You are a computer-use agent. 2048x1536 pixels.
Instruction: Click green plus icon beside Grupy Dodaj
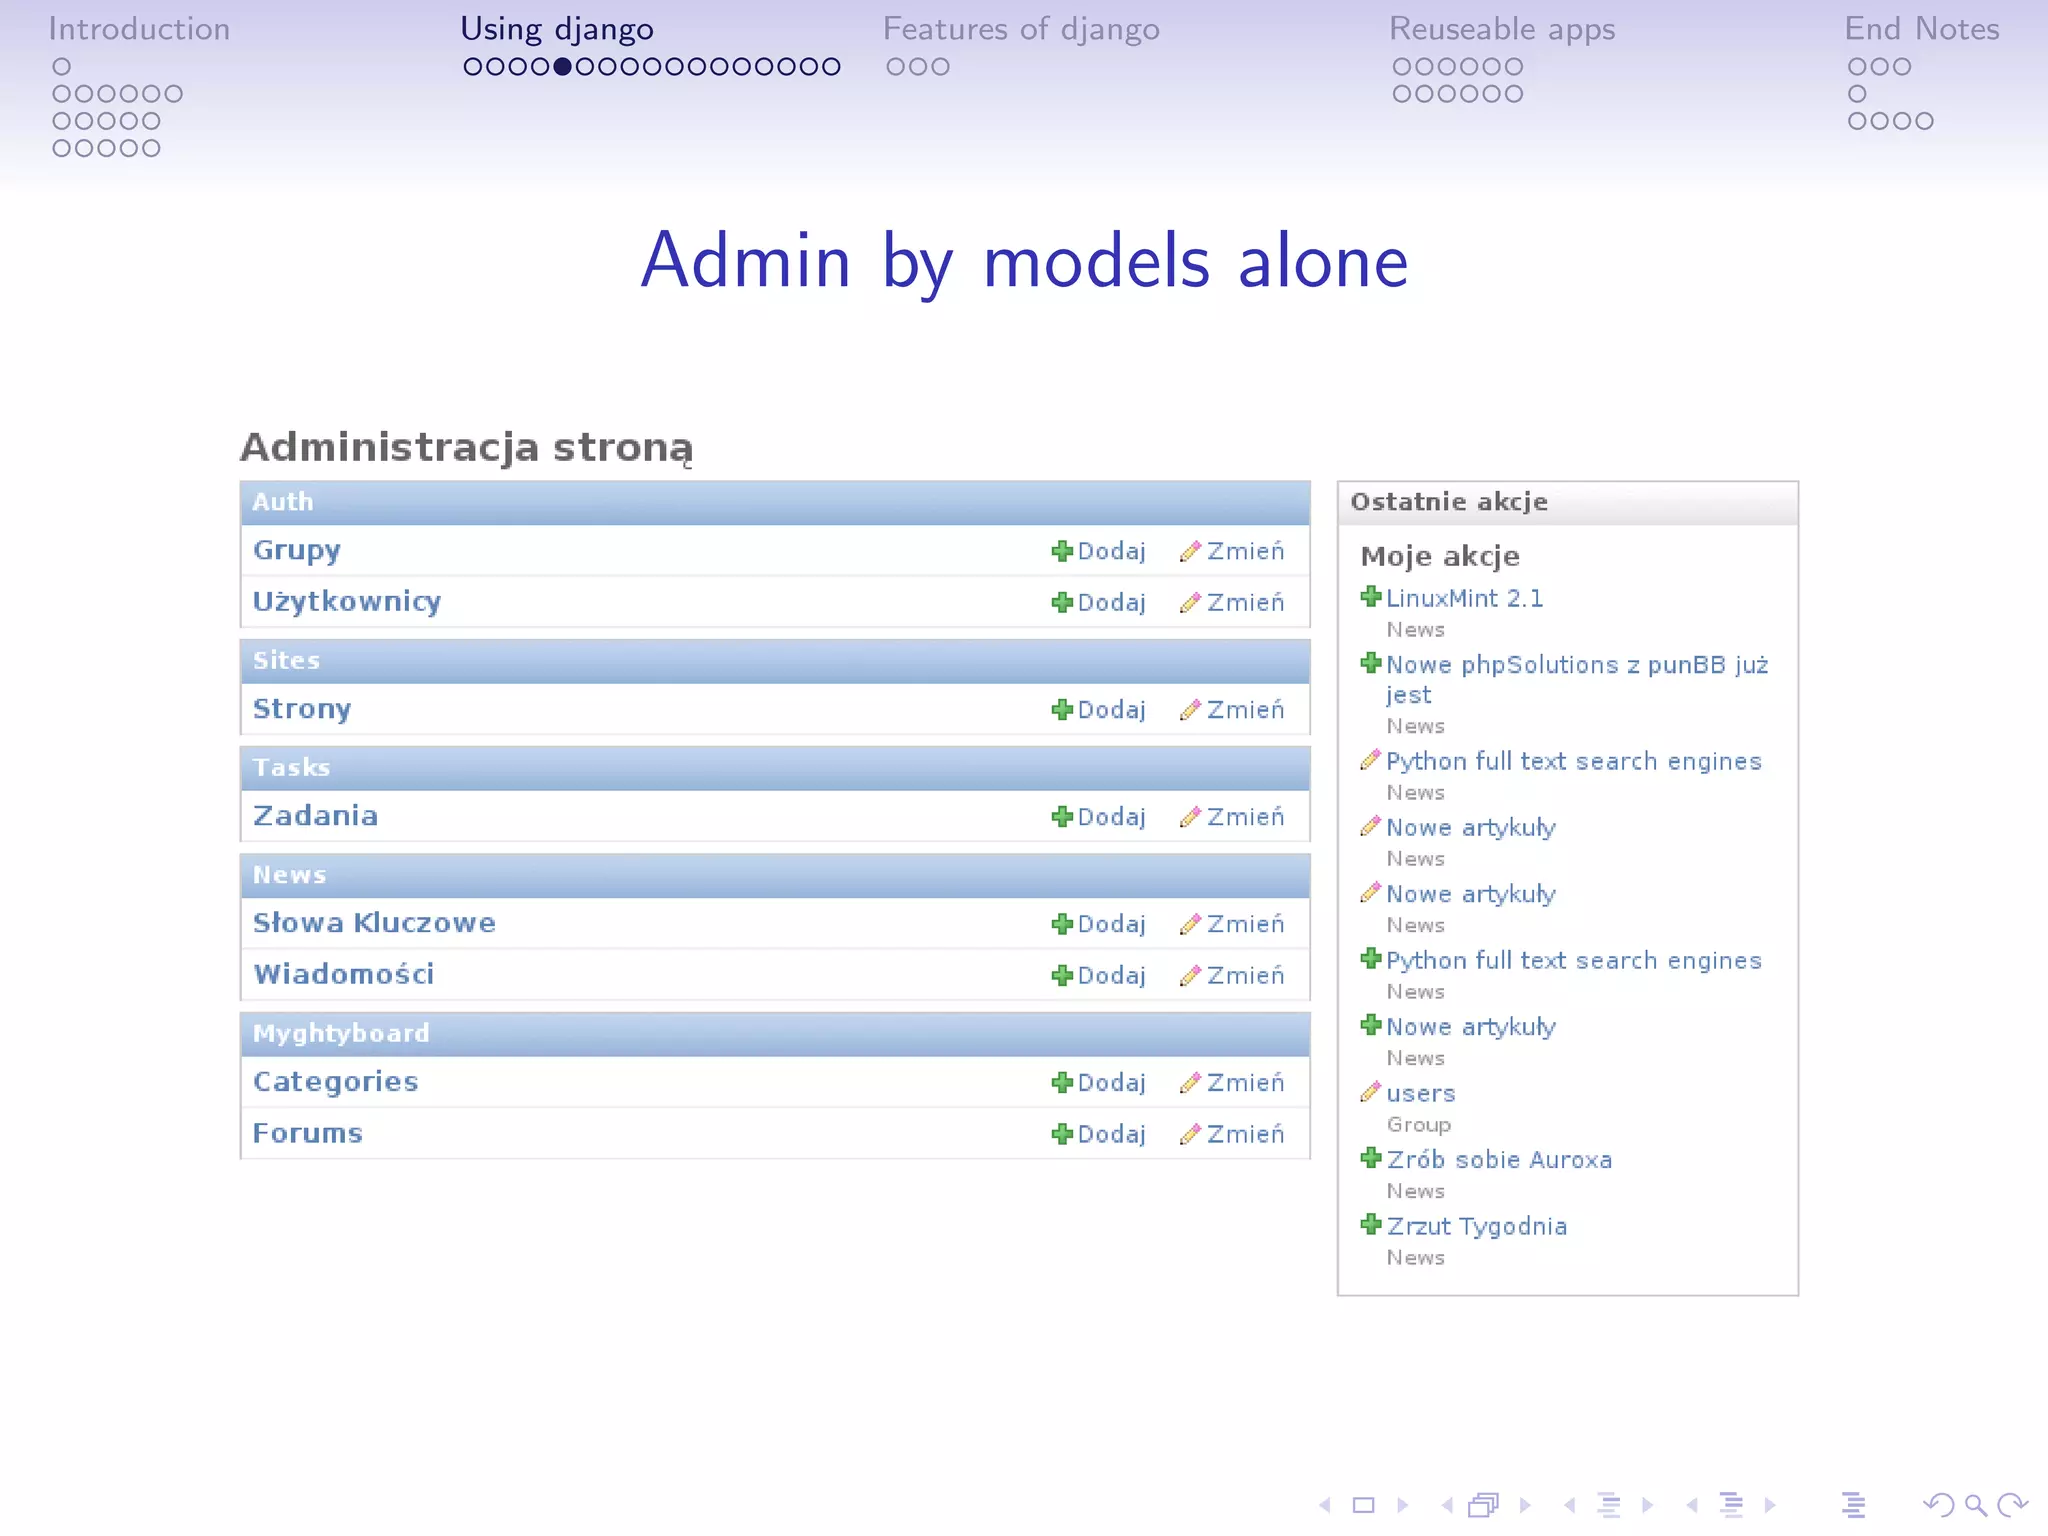tap(1062, 551)
